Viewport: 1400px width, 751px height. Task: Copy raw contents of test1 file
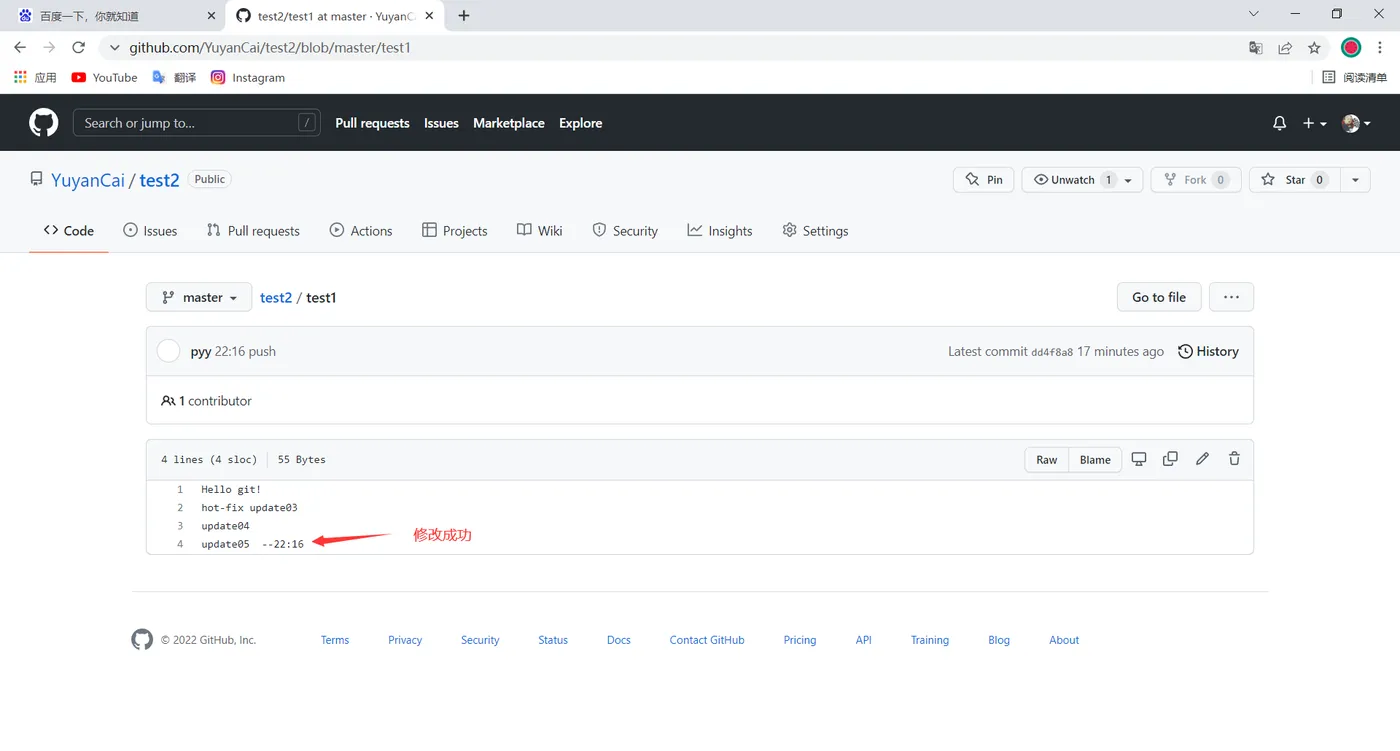(x=1170, y=459)
